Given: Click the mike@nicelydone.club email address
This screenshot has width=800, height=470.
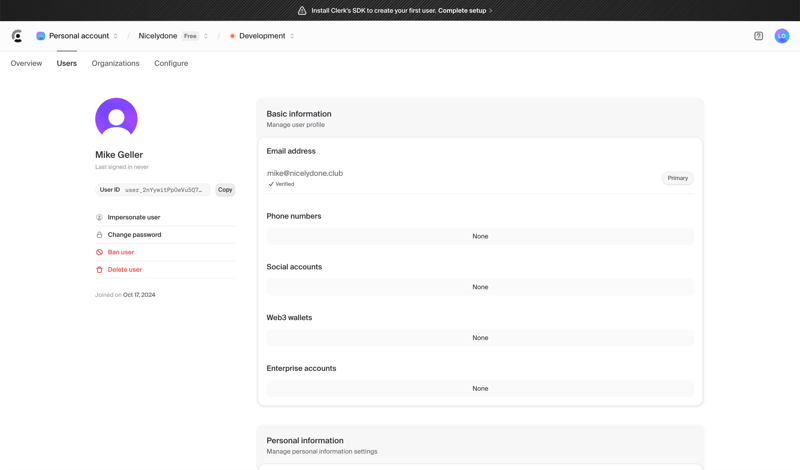Looking at the screenshot, I should pyautogui.click(x=305, y=173).
